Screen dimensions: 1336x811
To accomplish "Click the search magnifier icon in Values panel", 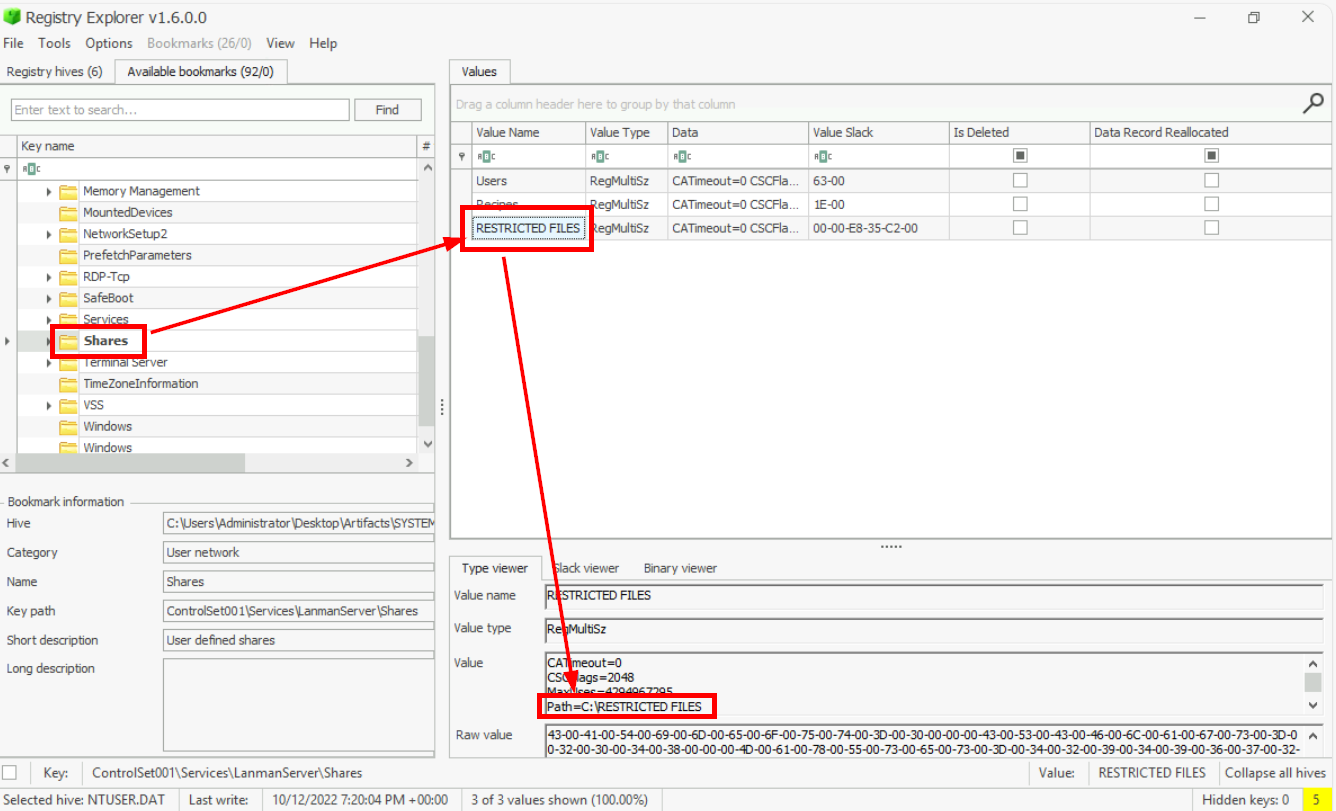I will 1313,103.
